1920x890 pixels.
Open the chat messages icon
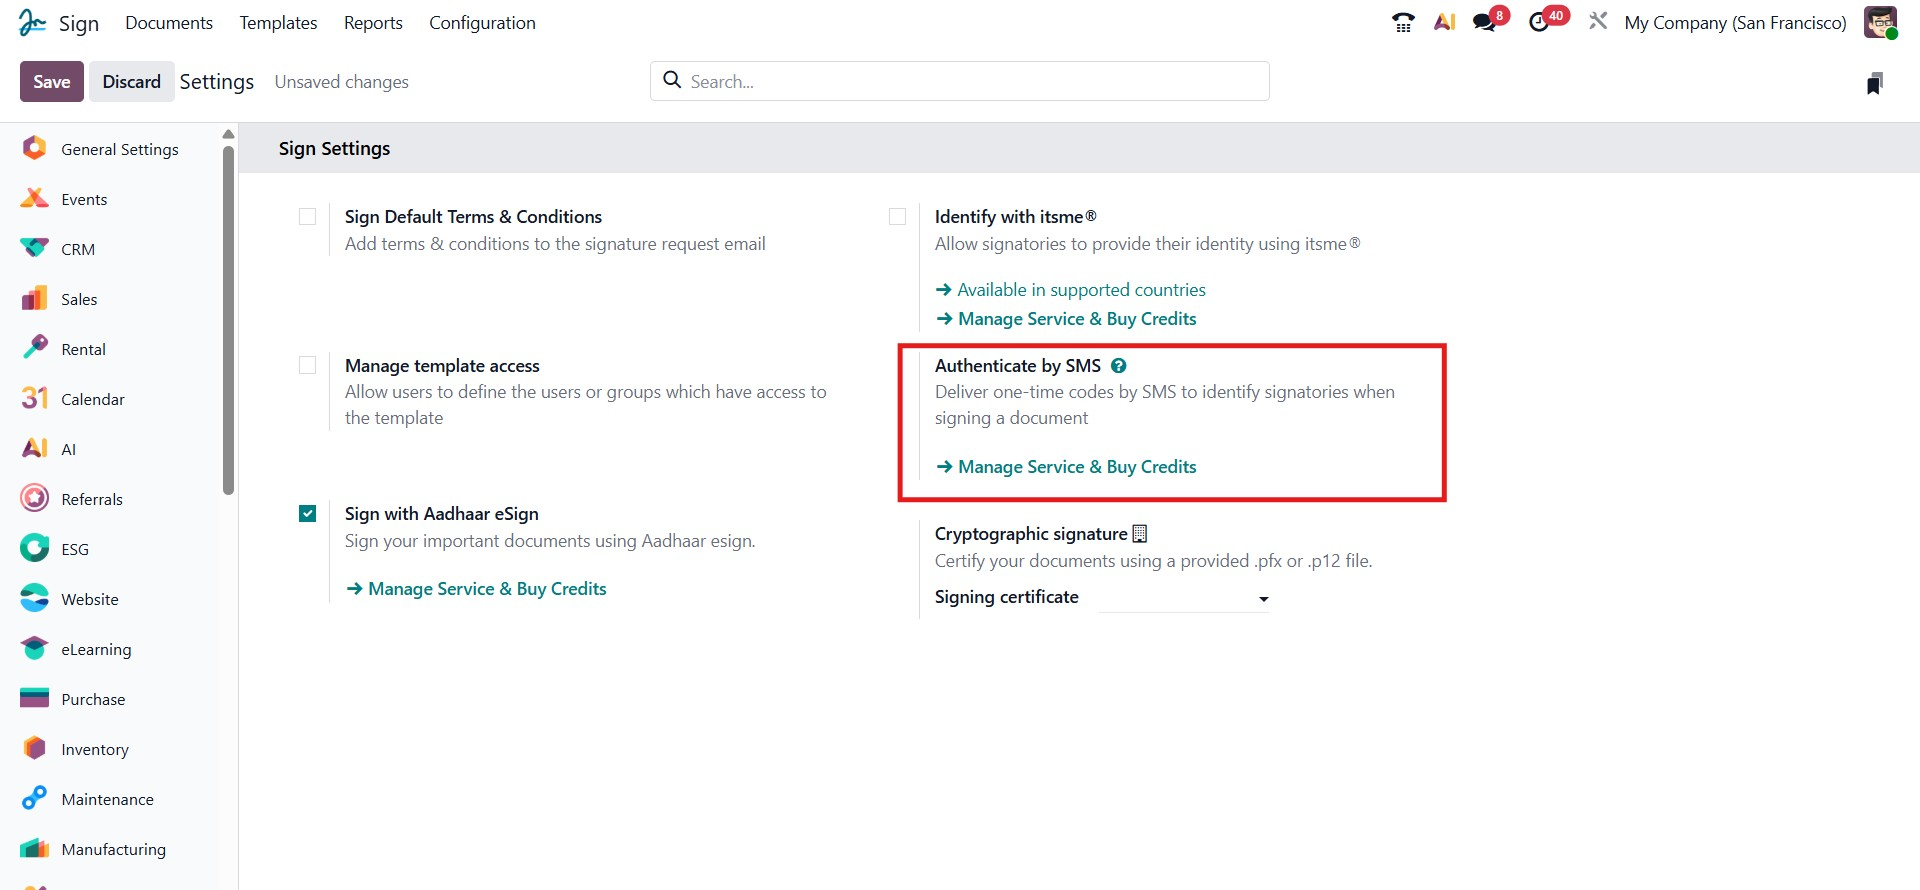coord(1485,22)
